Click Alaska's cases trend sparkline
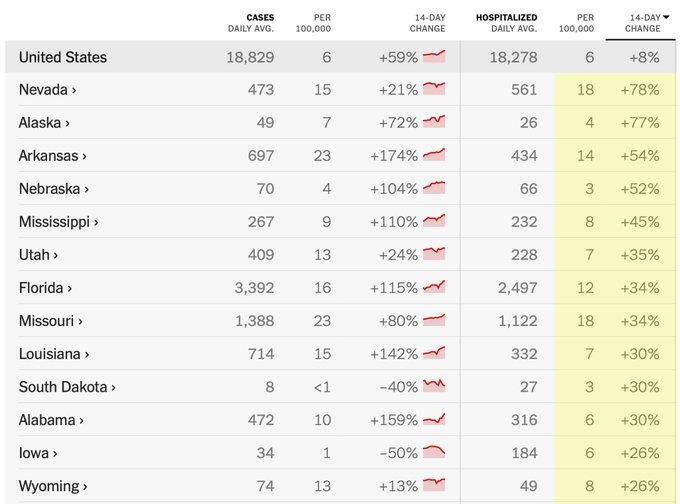 pyautogui.click(x=434, y=122)
